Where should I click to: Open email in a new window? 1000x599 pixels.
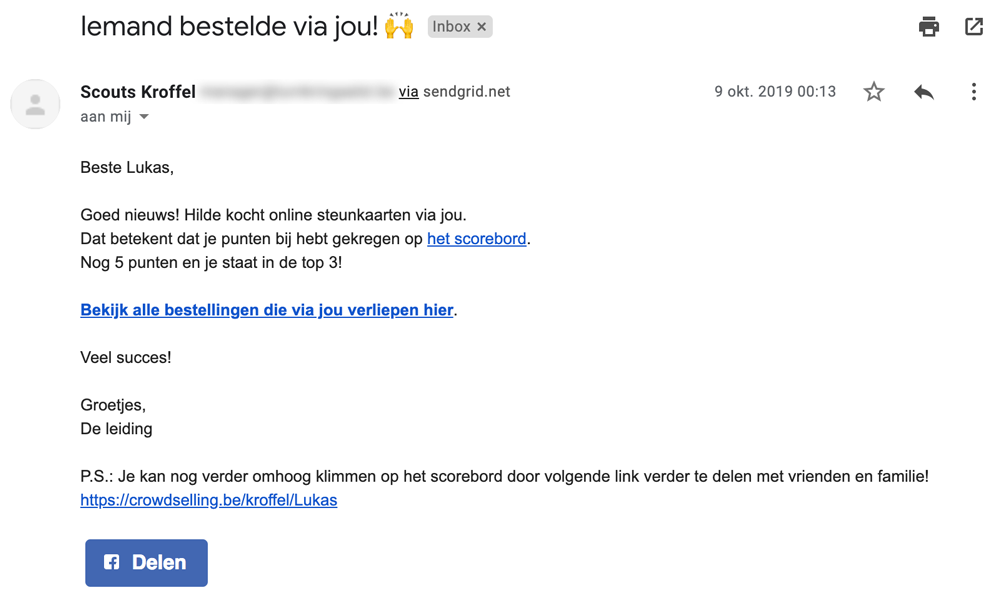pos(974,27)
